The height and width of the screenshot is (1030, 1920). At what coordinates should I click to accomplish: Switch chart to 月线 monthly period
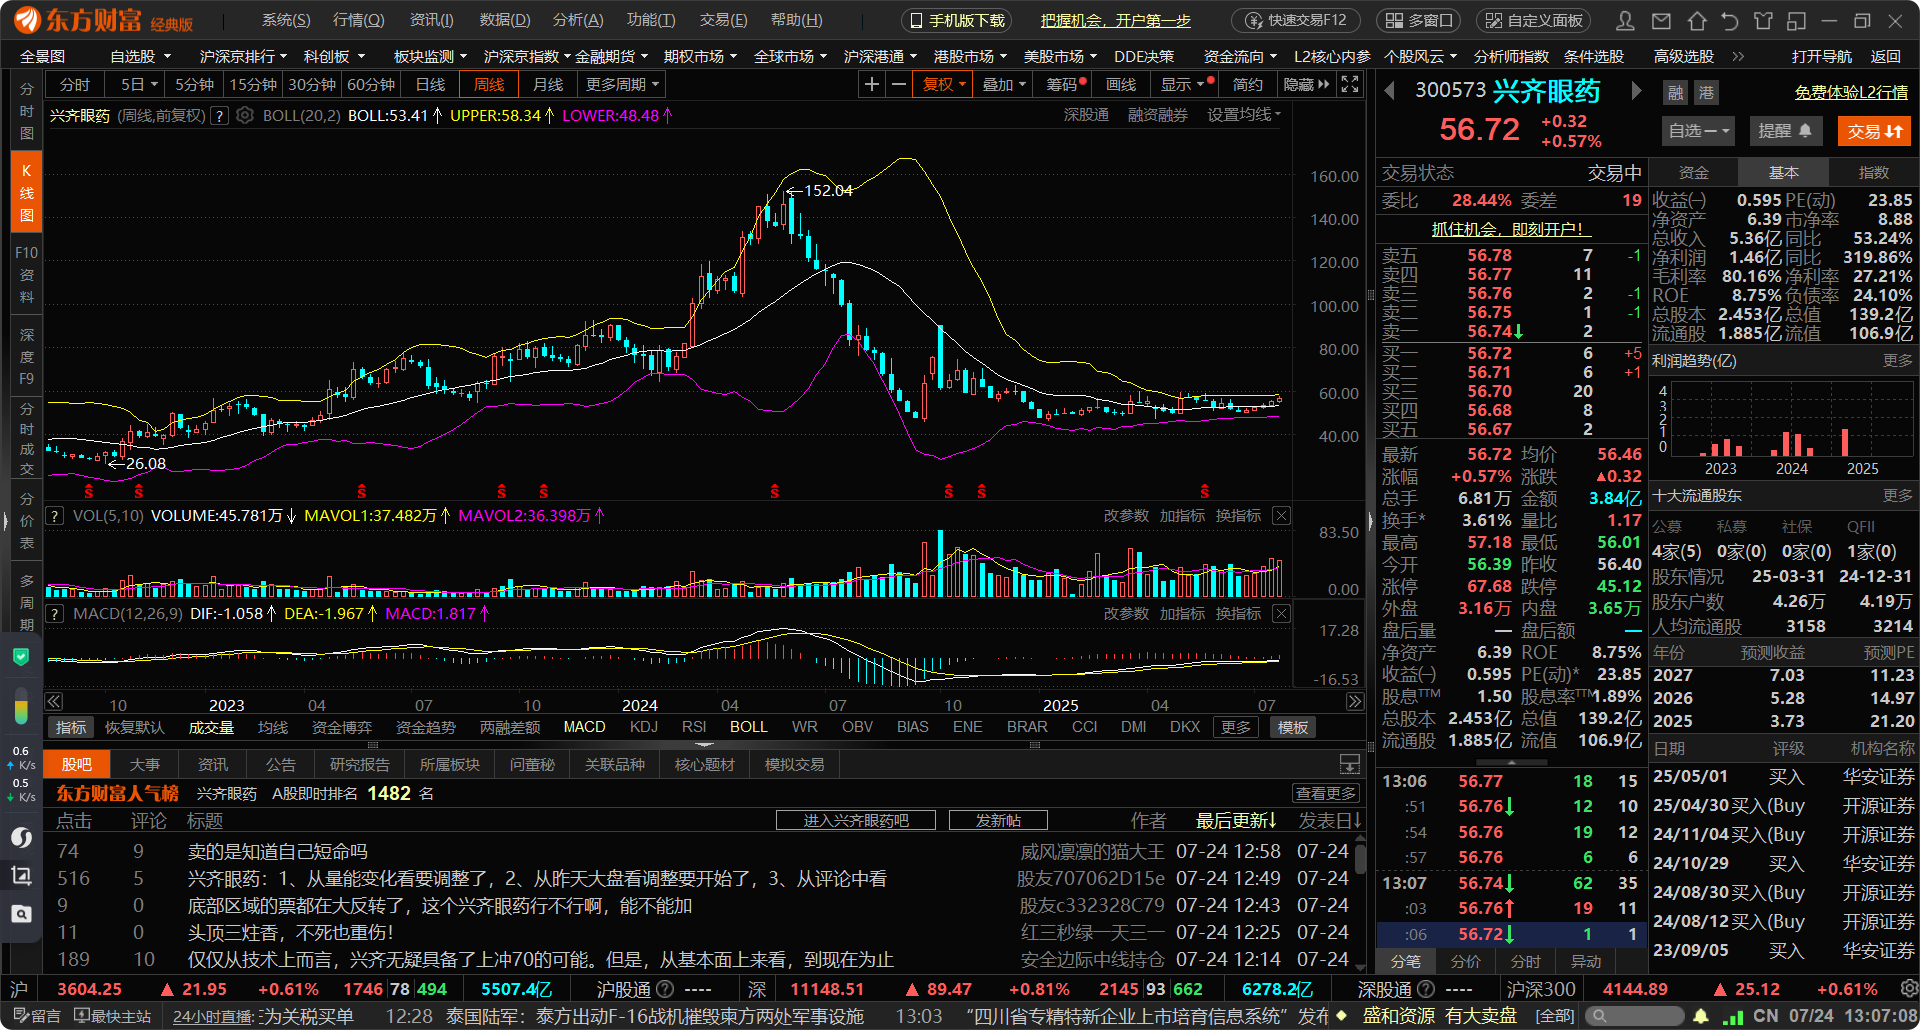(547, 84)
